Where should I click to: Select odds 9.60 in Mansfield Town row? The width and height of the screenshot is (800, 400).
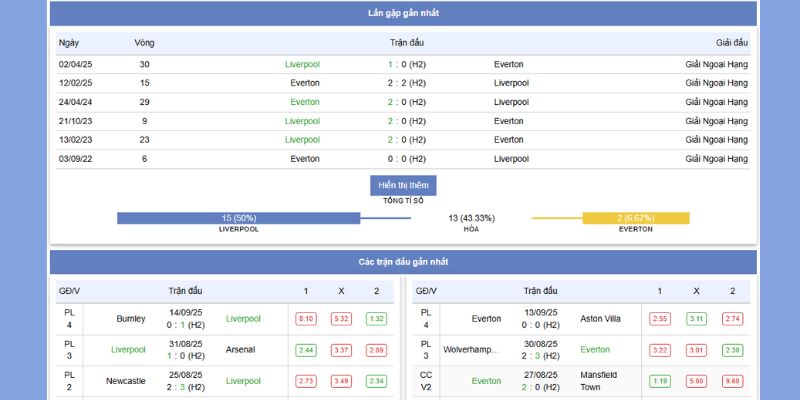(x=733, y=381)
